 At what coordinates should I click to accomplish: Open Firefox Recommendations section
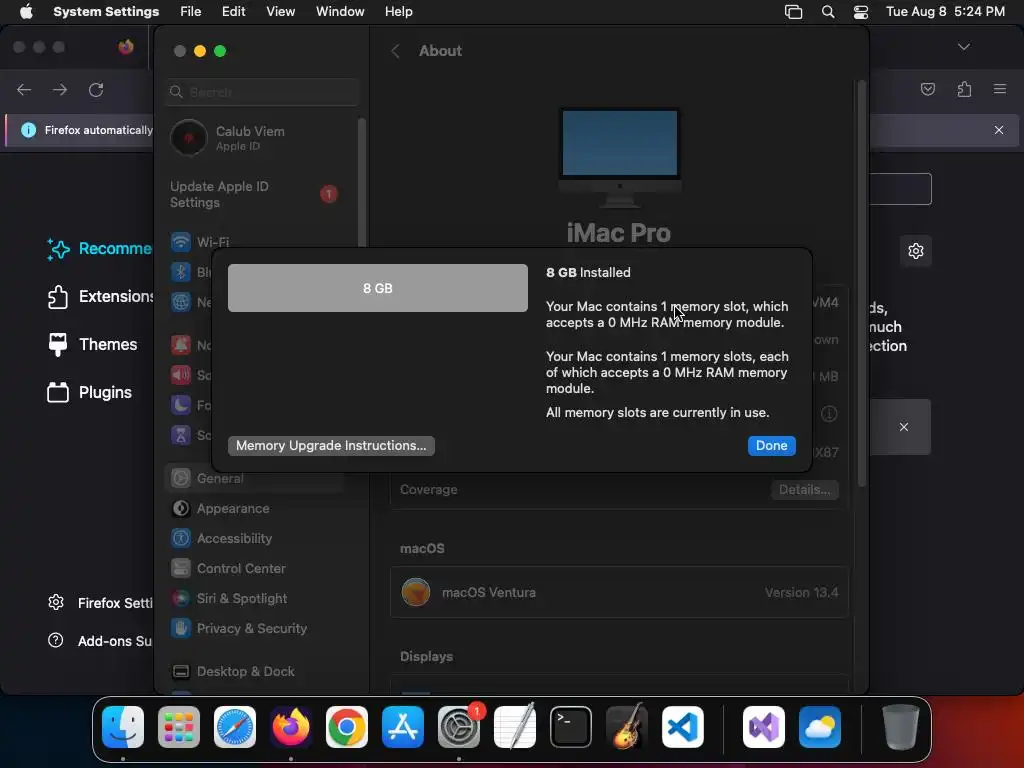tap(99, 249)
